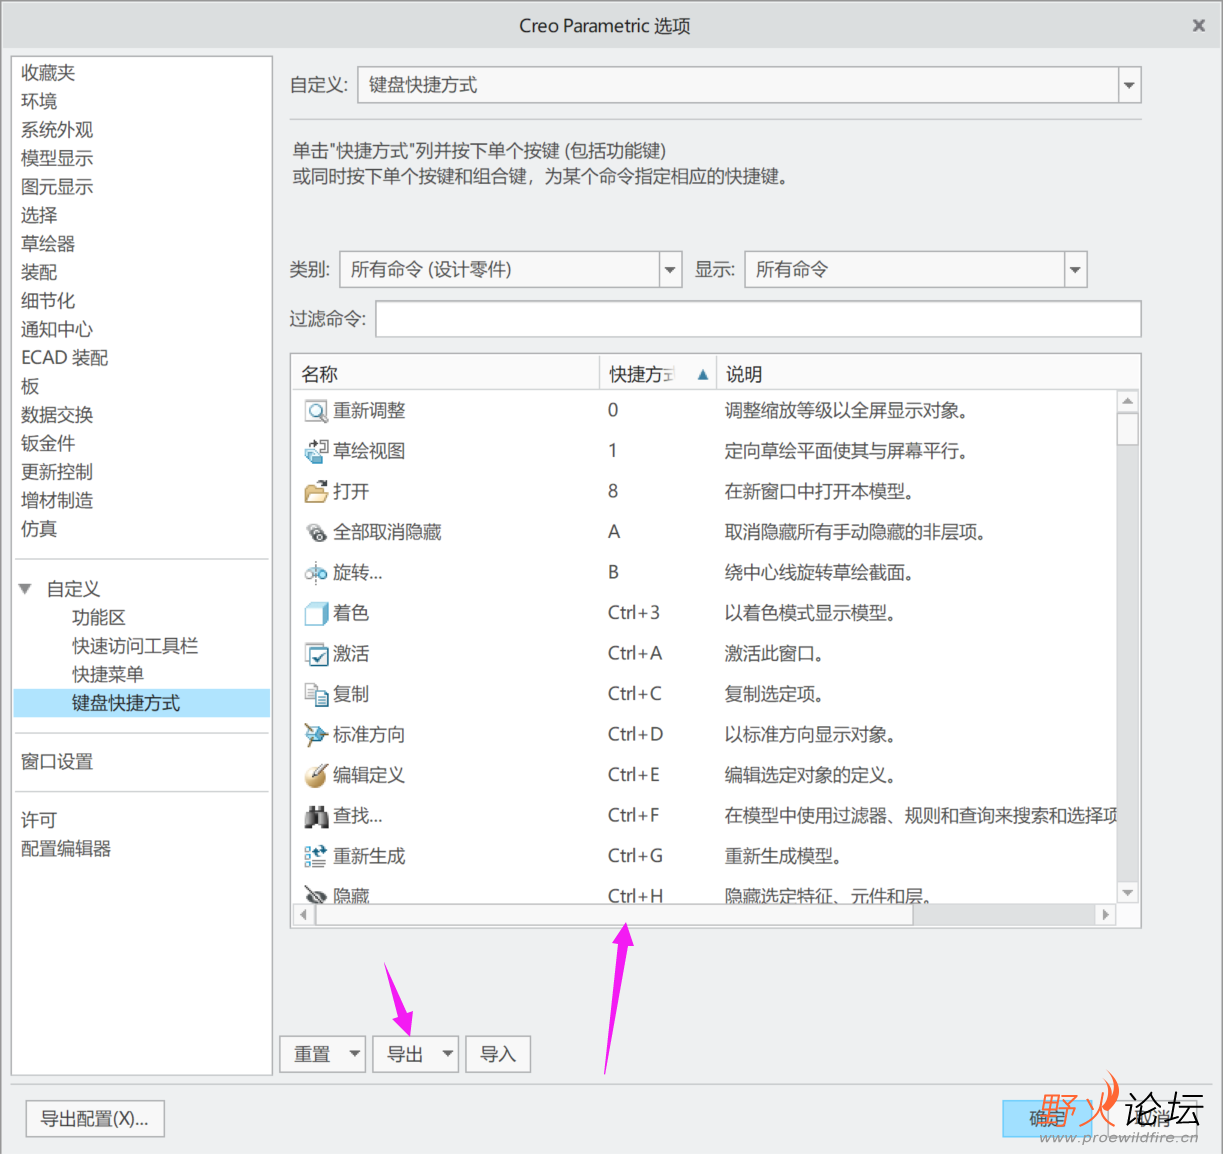Open 系统外观 options page
This screenshot has height=1154, width=1223.
pos(57,130)
